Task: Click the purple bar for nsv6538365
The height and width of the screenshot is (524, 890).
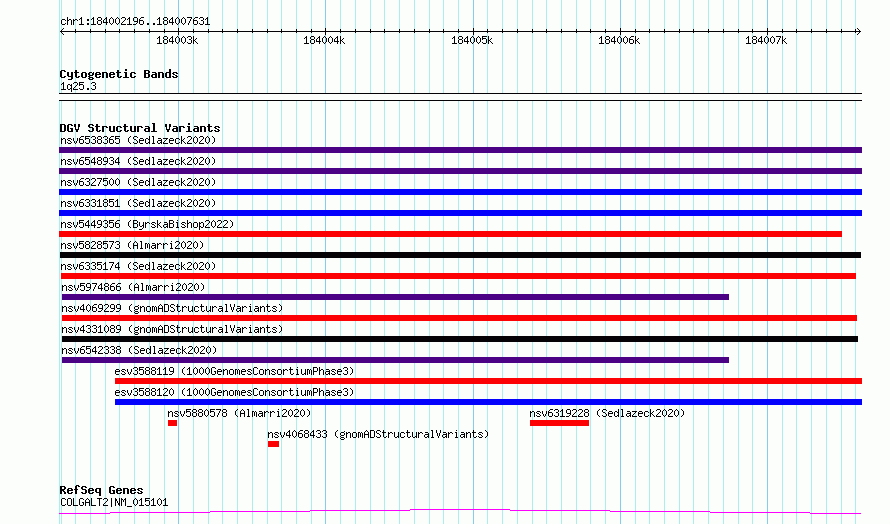Action: (x=460, y=150)
